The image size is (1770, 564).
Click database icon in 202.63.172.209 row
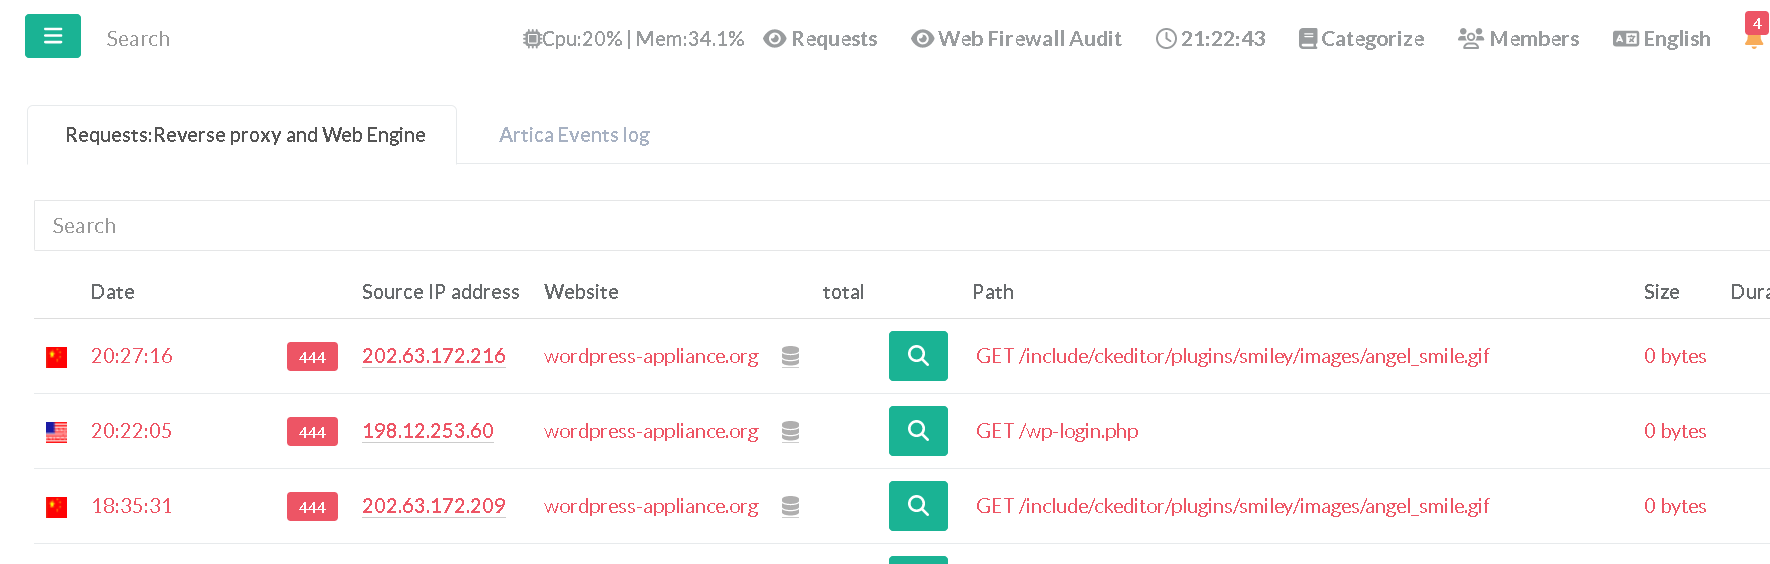[x=790, y=506]
